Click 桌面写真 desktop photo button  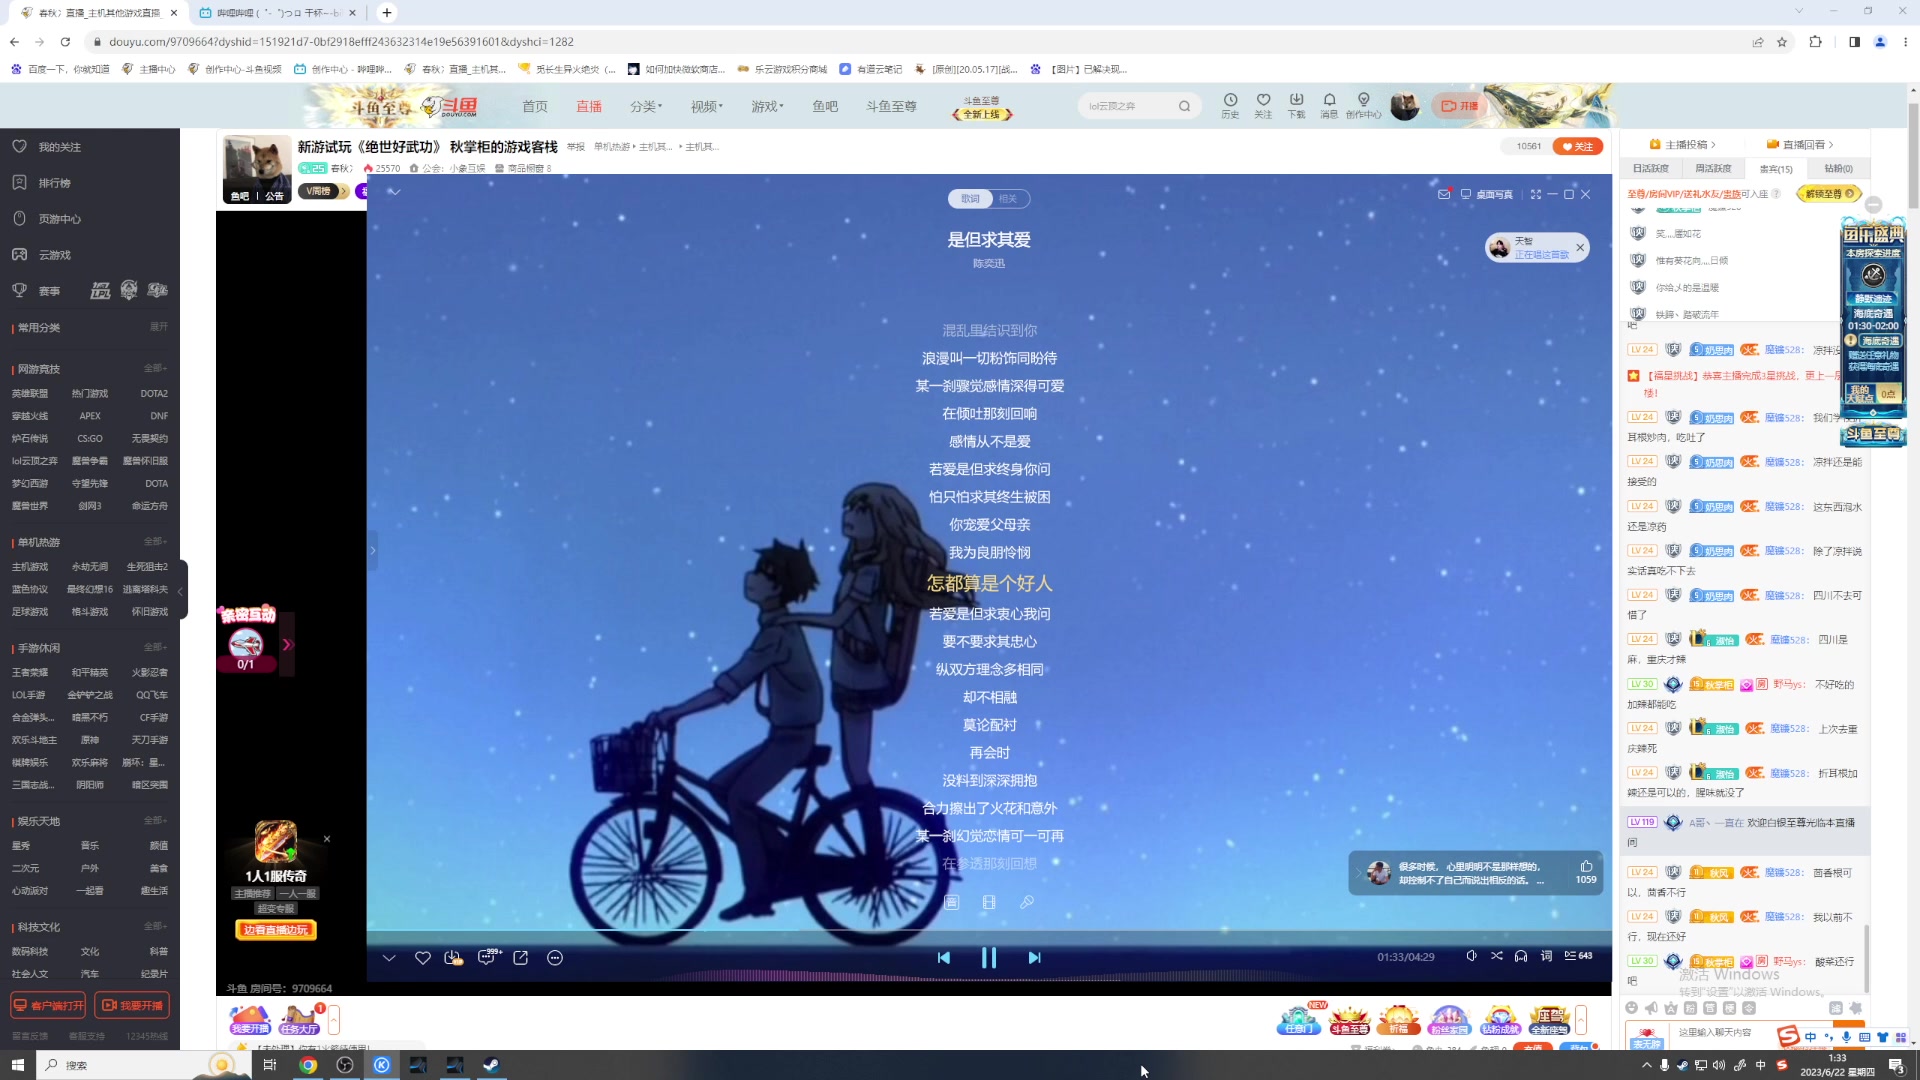coord(1487,194)
